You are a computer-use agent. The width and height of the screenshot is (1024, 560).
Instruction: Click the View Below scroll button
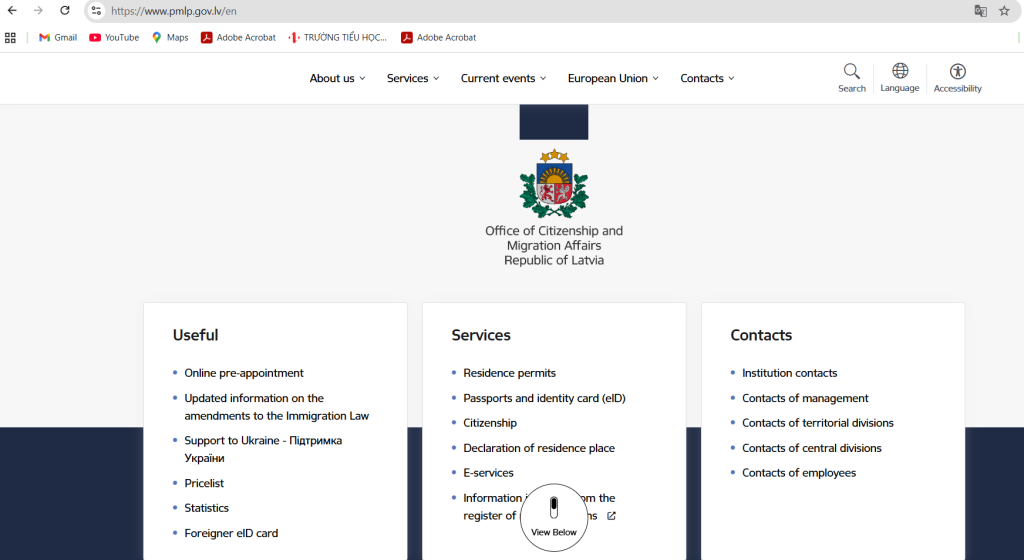[x=553, y=517]
